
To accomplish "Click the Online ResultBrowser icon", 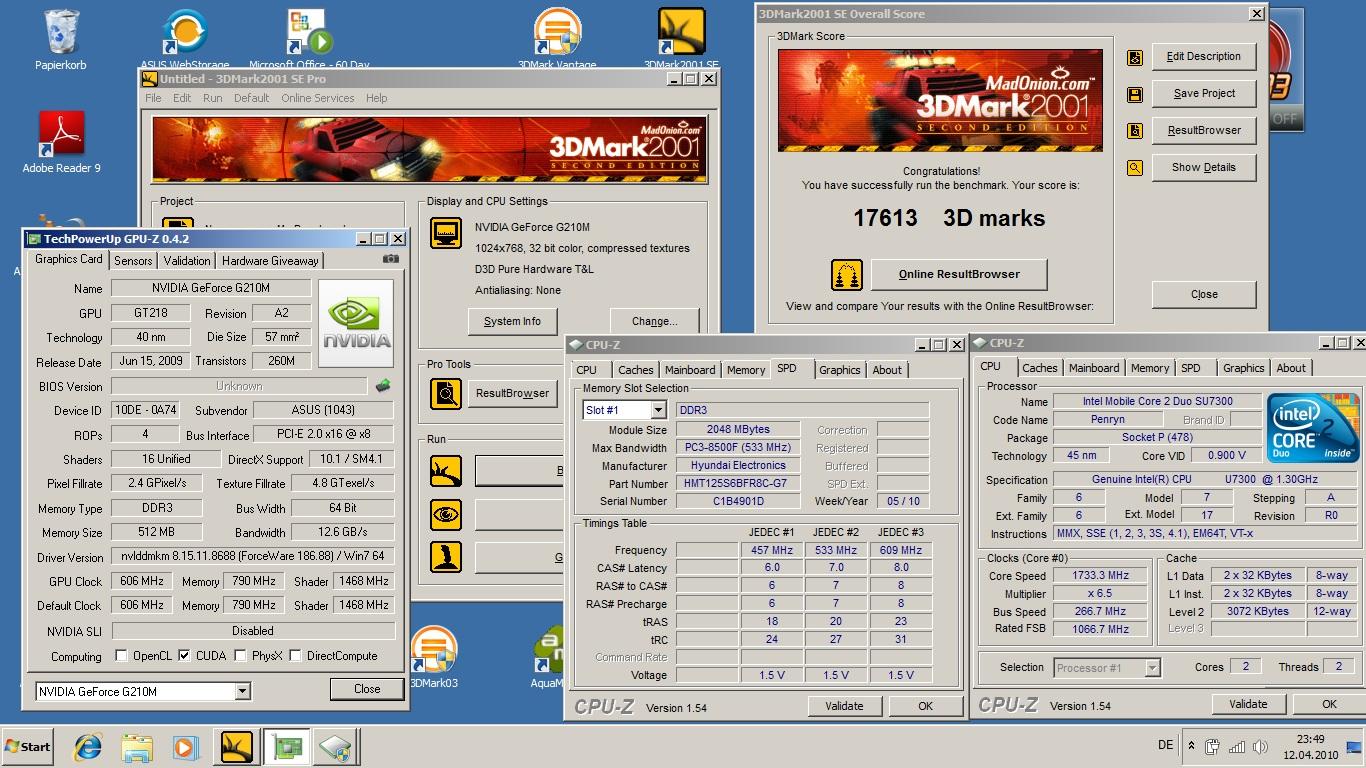I will coord(847,275).
